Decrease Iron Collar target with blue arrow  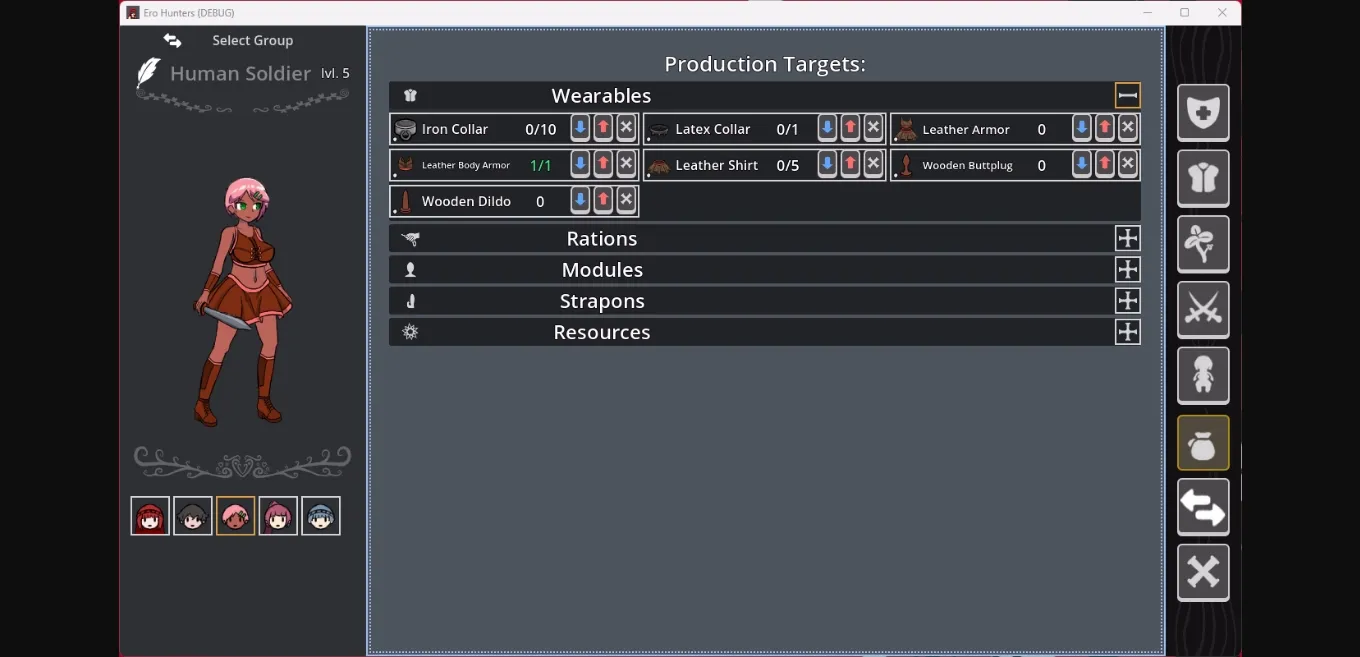pyautogui.click(x=580, y=128)
